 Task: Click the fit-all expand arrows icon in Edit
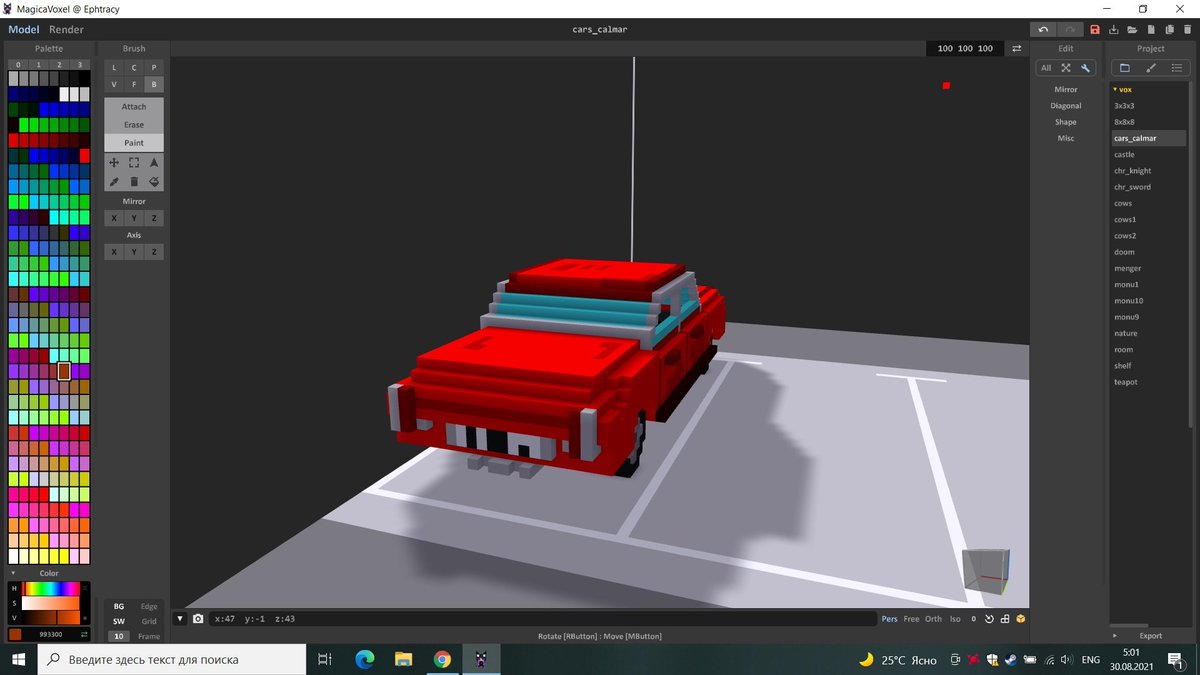(1066, 68)
